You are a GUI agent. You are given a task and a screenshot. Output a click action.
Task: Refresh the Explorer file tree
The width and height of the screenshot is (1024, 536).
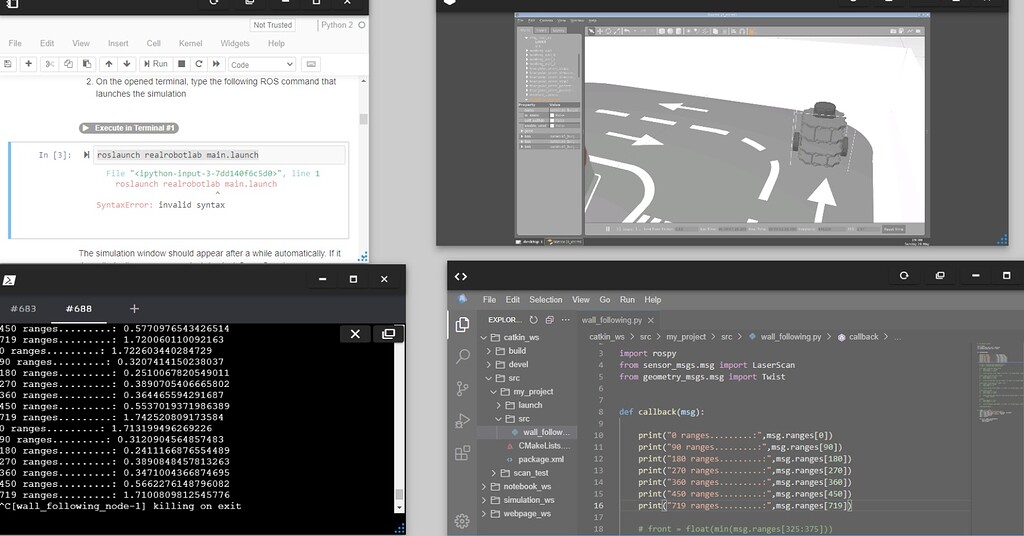point(534,320)
